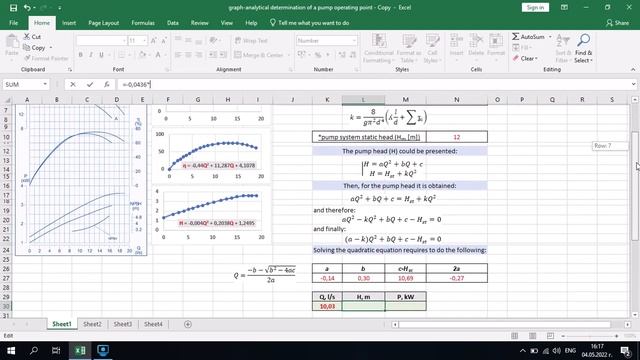Switch to Sheet2 tab
640x360 pixels.
click(x=92, y=324)
